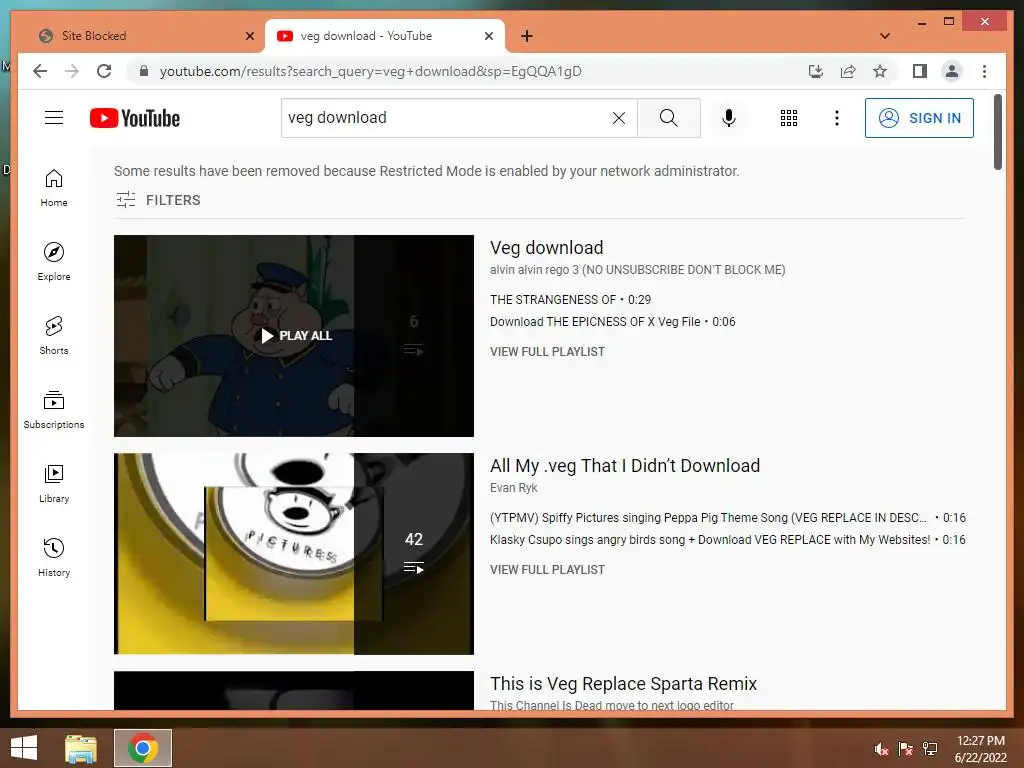This screenshot has width=1024, height=768.
Task: Open network tray icon
Action: tap(930, 749)
